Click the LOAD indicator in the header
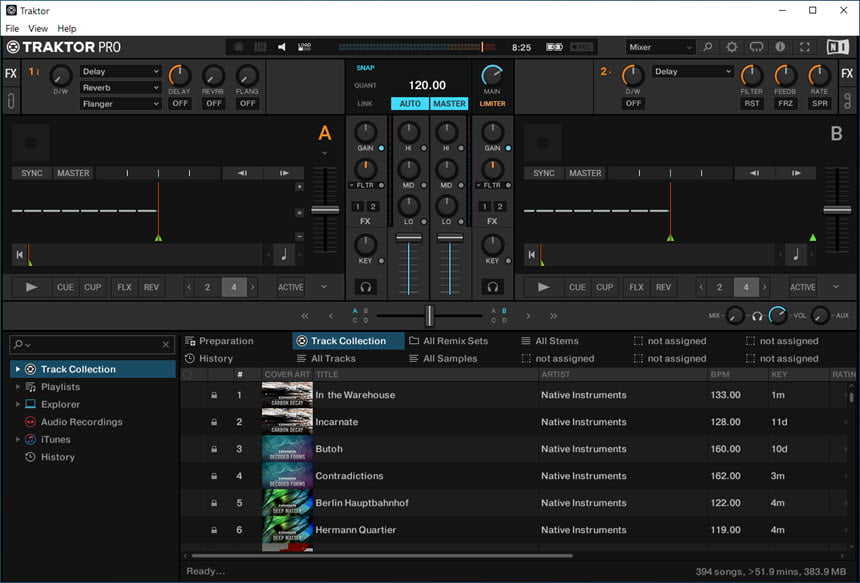Viewport: 860px width, 583px height. point(304,47)
